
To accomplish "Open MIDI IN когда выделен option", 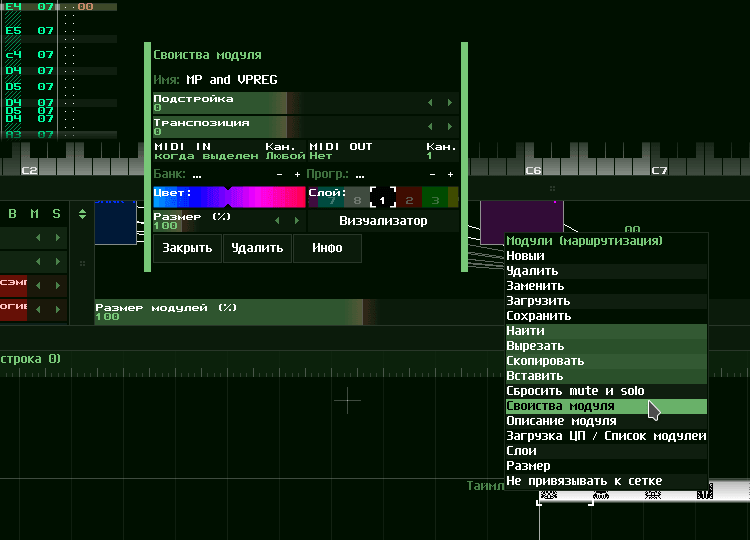I will tap(206, 151).
